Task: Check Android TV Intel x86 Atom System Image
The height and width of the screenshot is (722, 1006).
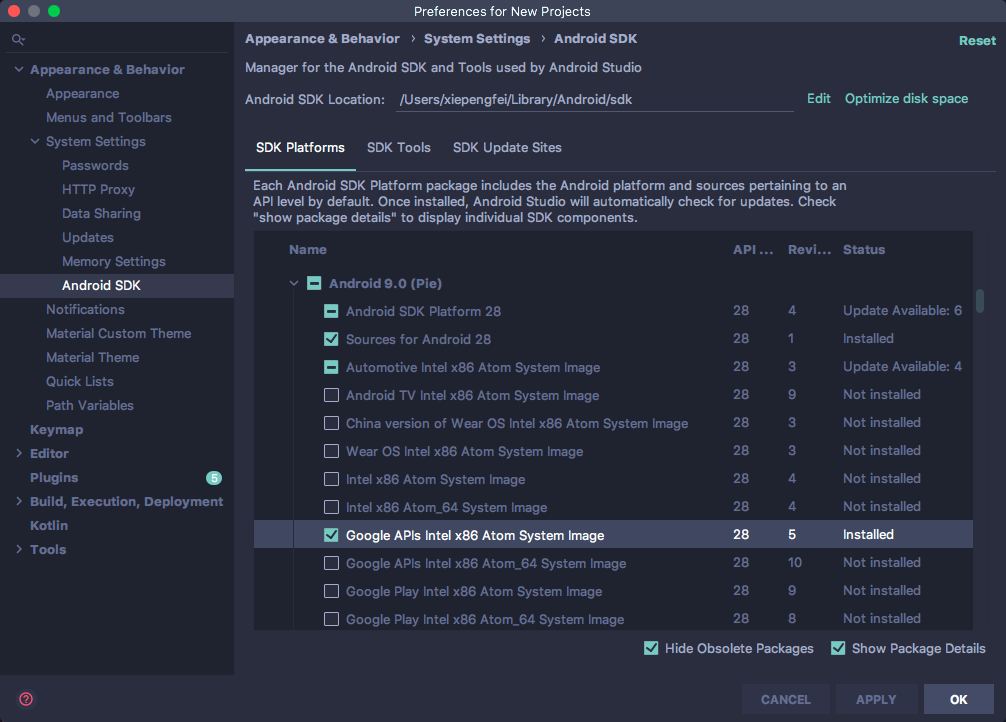Action: click(331, 395)
